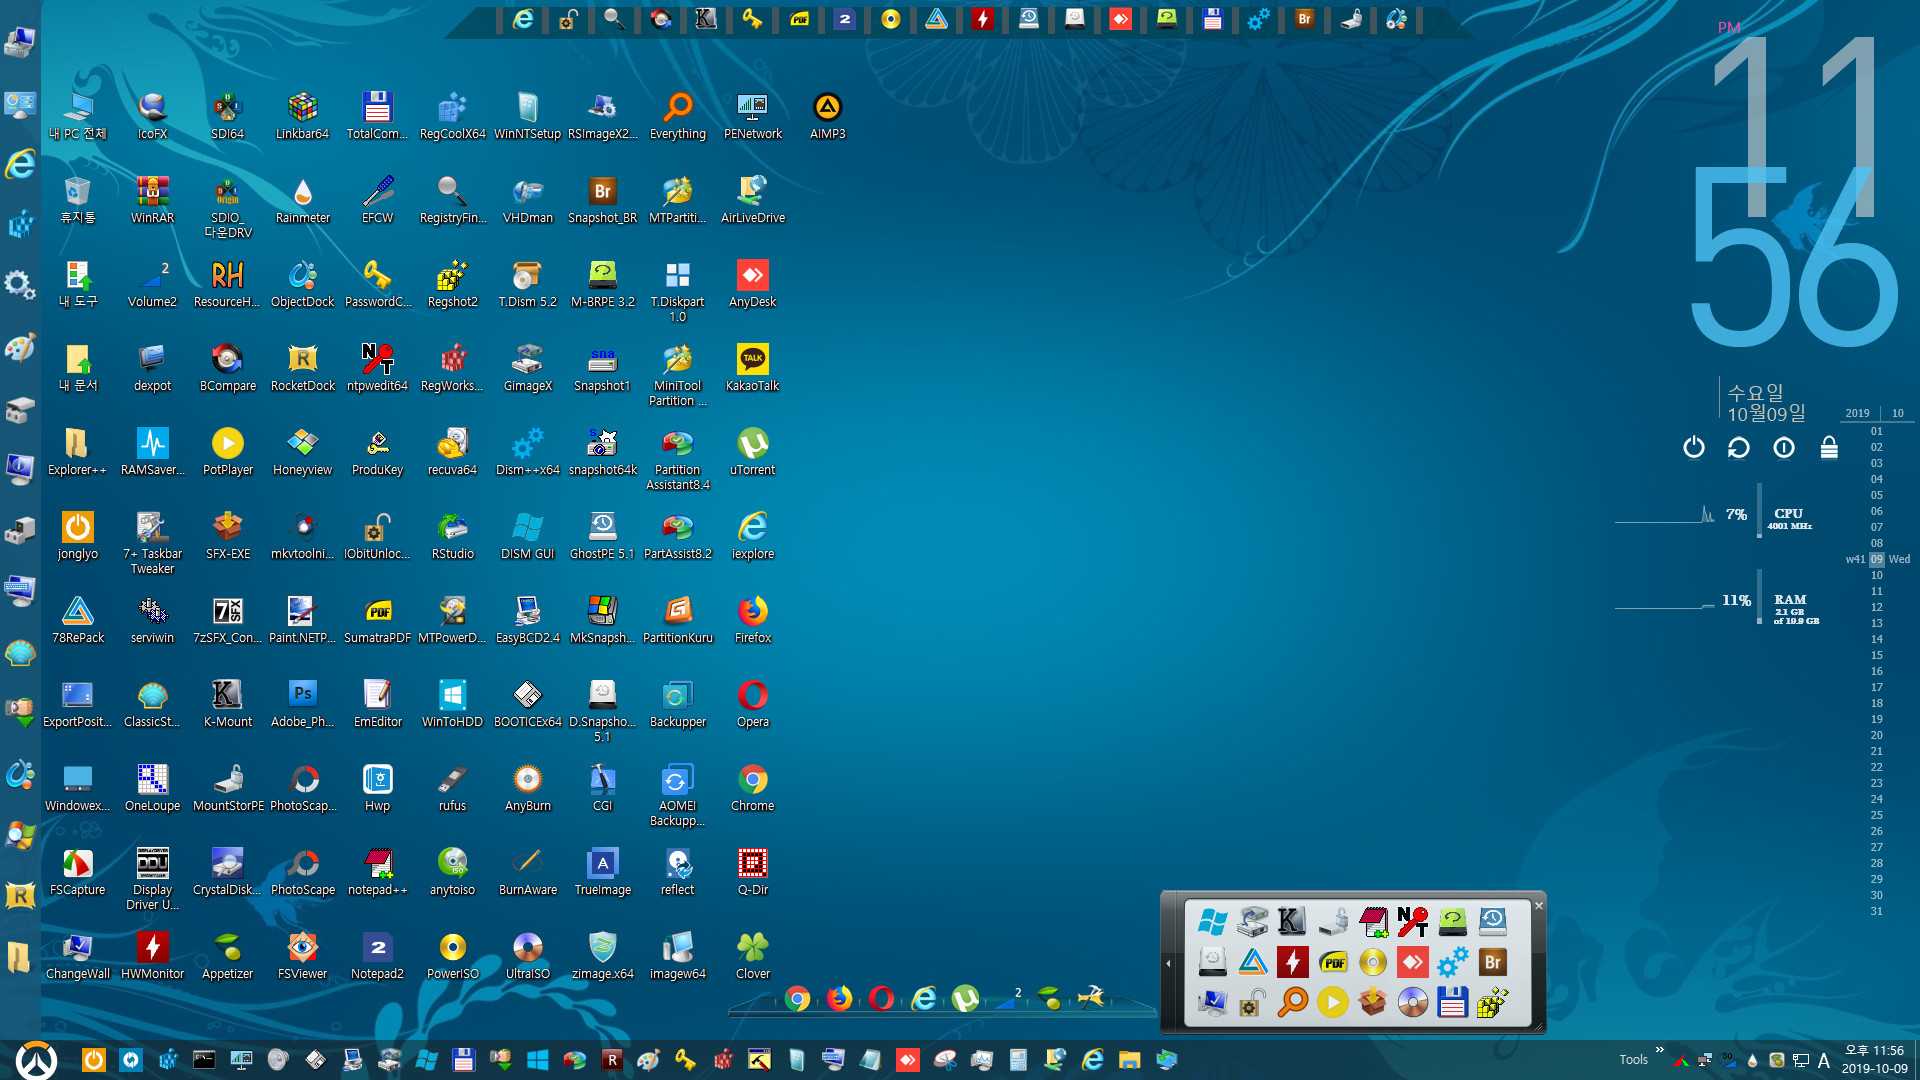
Task: Open the Recycle Bin (휴지통) icon
Action: pos(77,199)
